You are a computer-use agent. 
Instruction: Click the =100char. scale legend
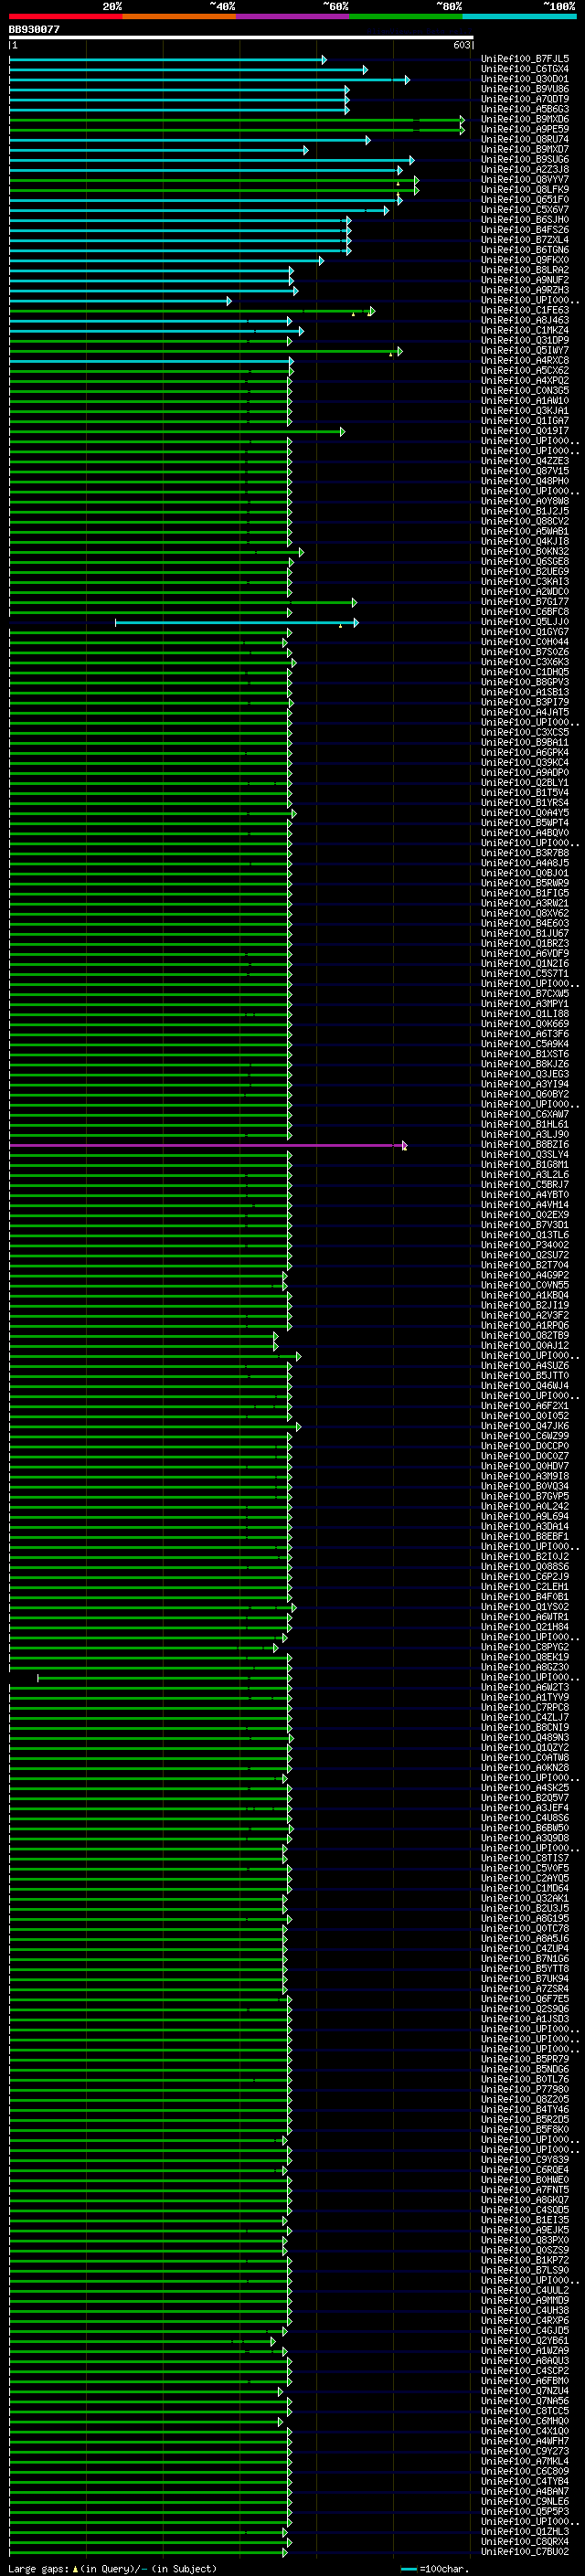435,2568
